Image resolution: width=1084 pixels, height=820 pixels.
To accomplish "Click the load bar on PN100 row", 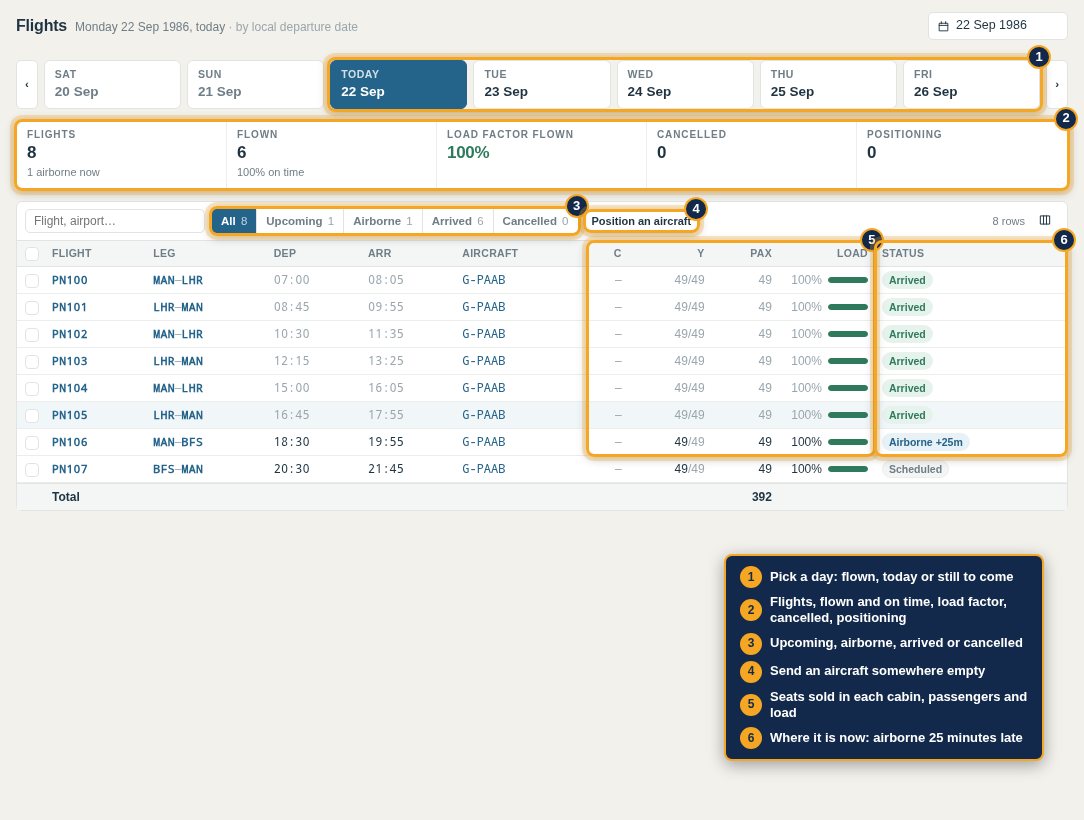I will click(x=848, y=280).
